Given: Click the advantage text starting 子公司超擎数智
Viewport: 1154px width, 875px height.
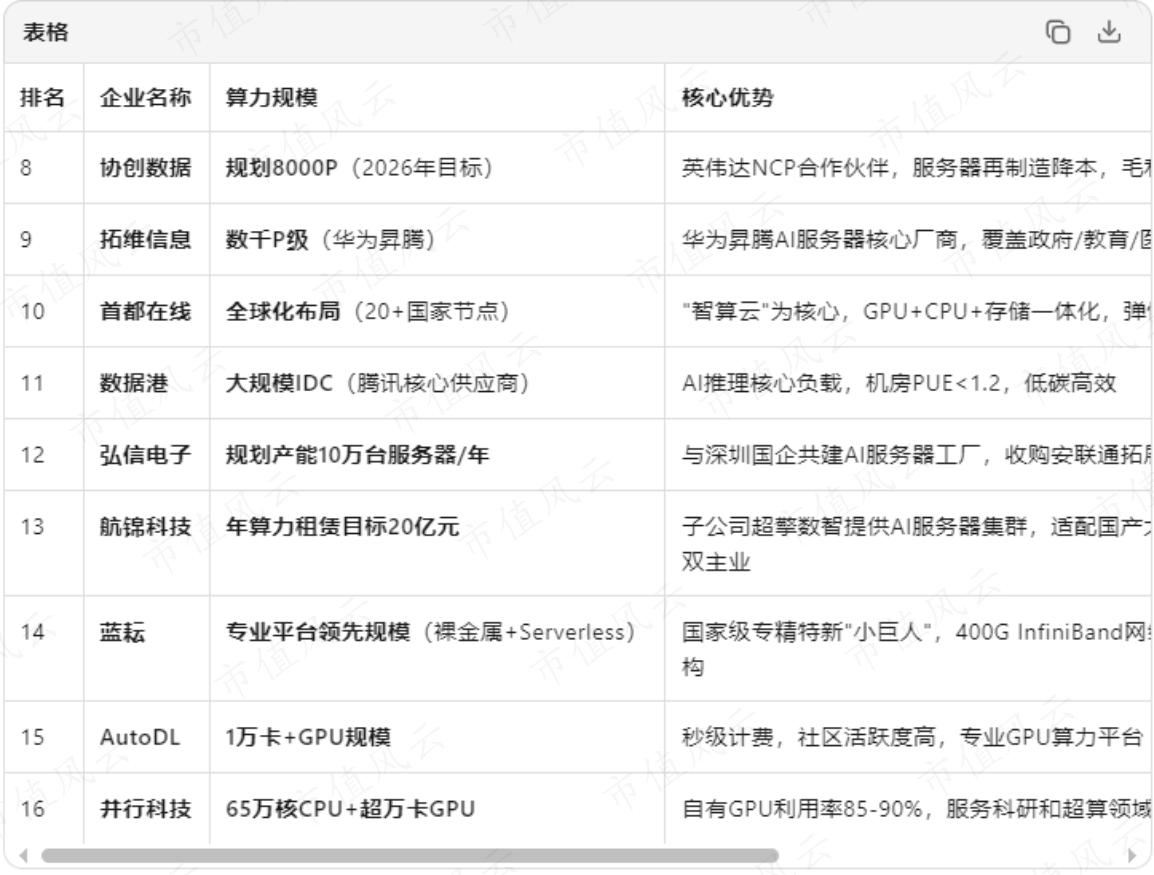Looking at the screenshot, I should (916, 544).
